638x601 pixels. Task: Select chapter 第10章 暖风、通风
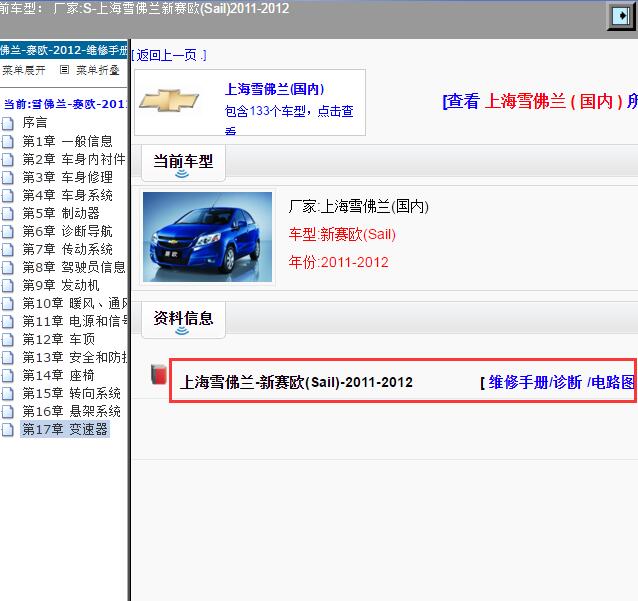(75, 303)
